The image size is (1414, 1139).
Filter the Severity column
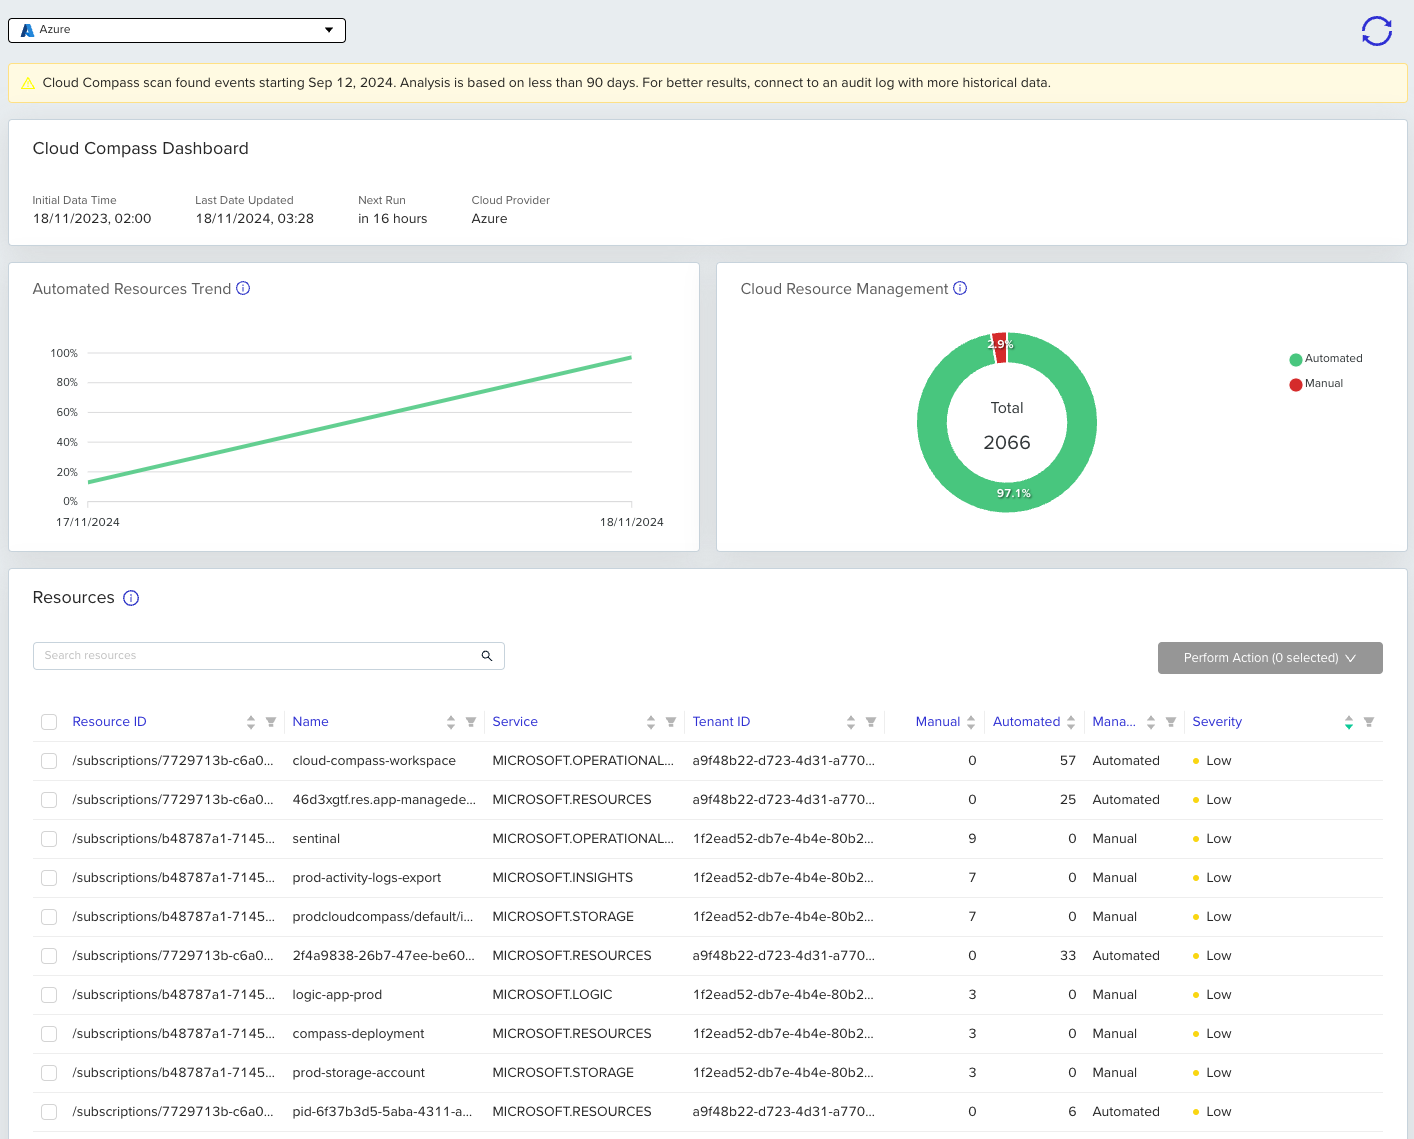pyautogui.click(x=1369, y=722)
